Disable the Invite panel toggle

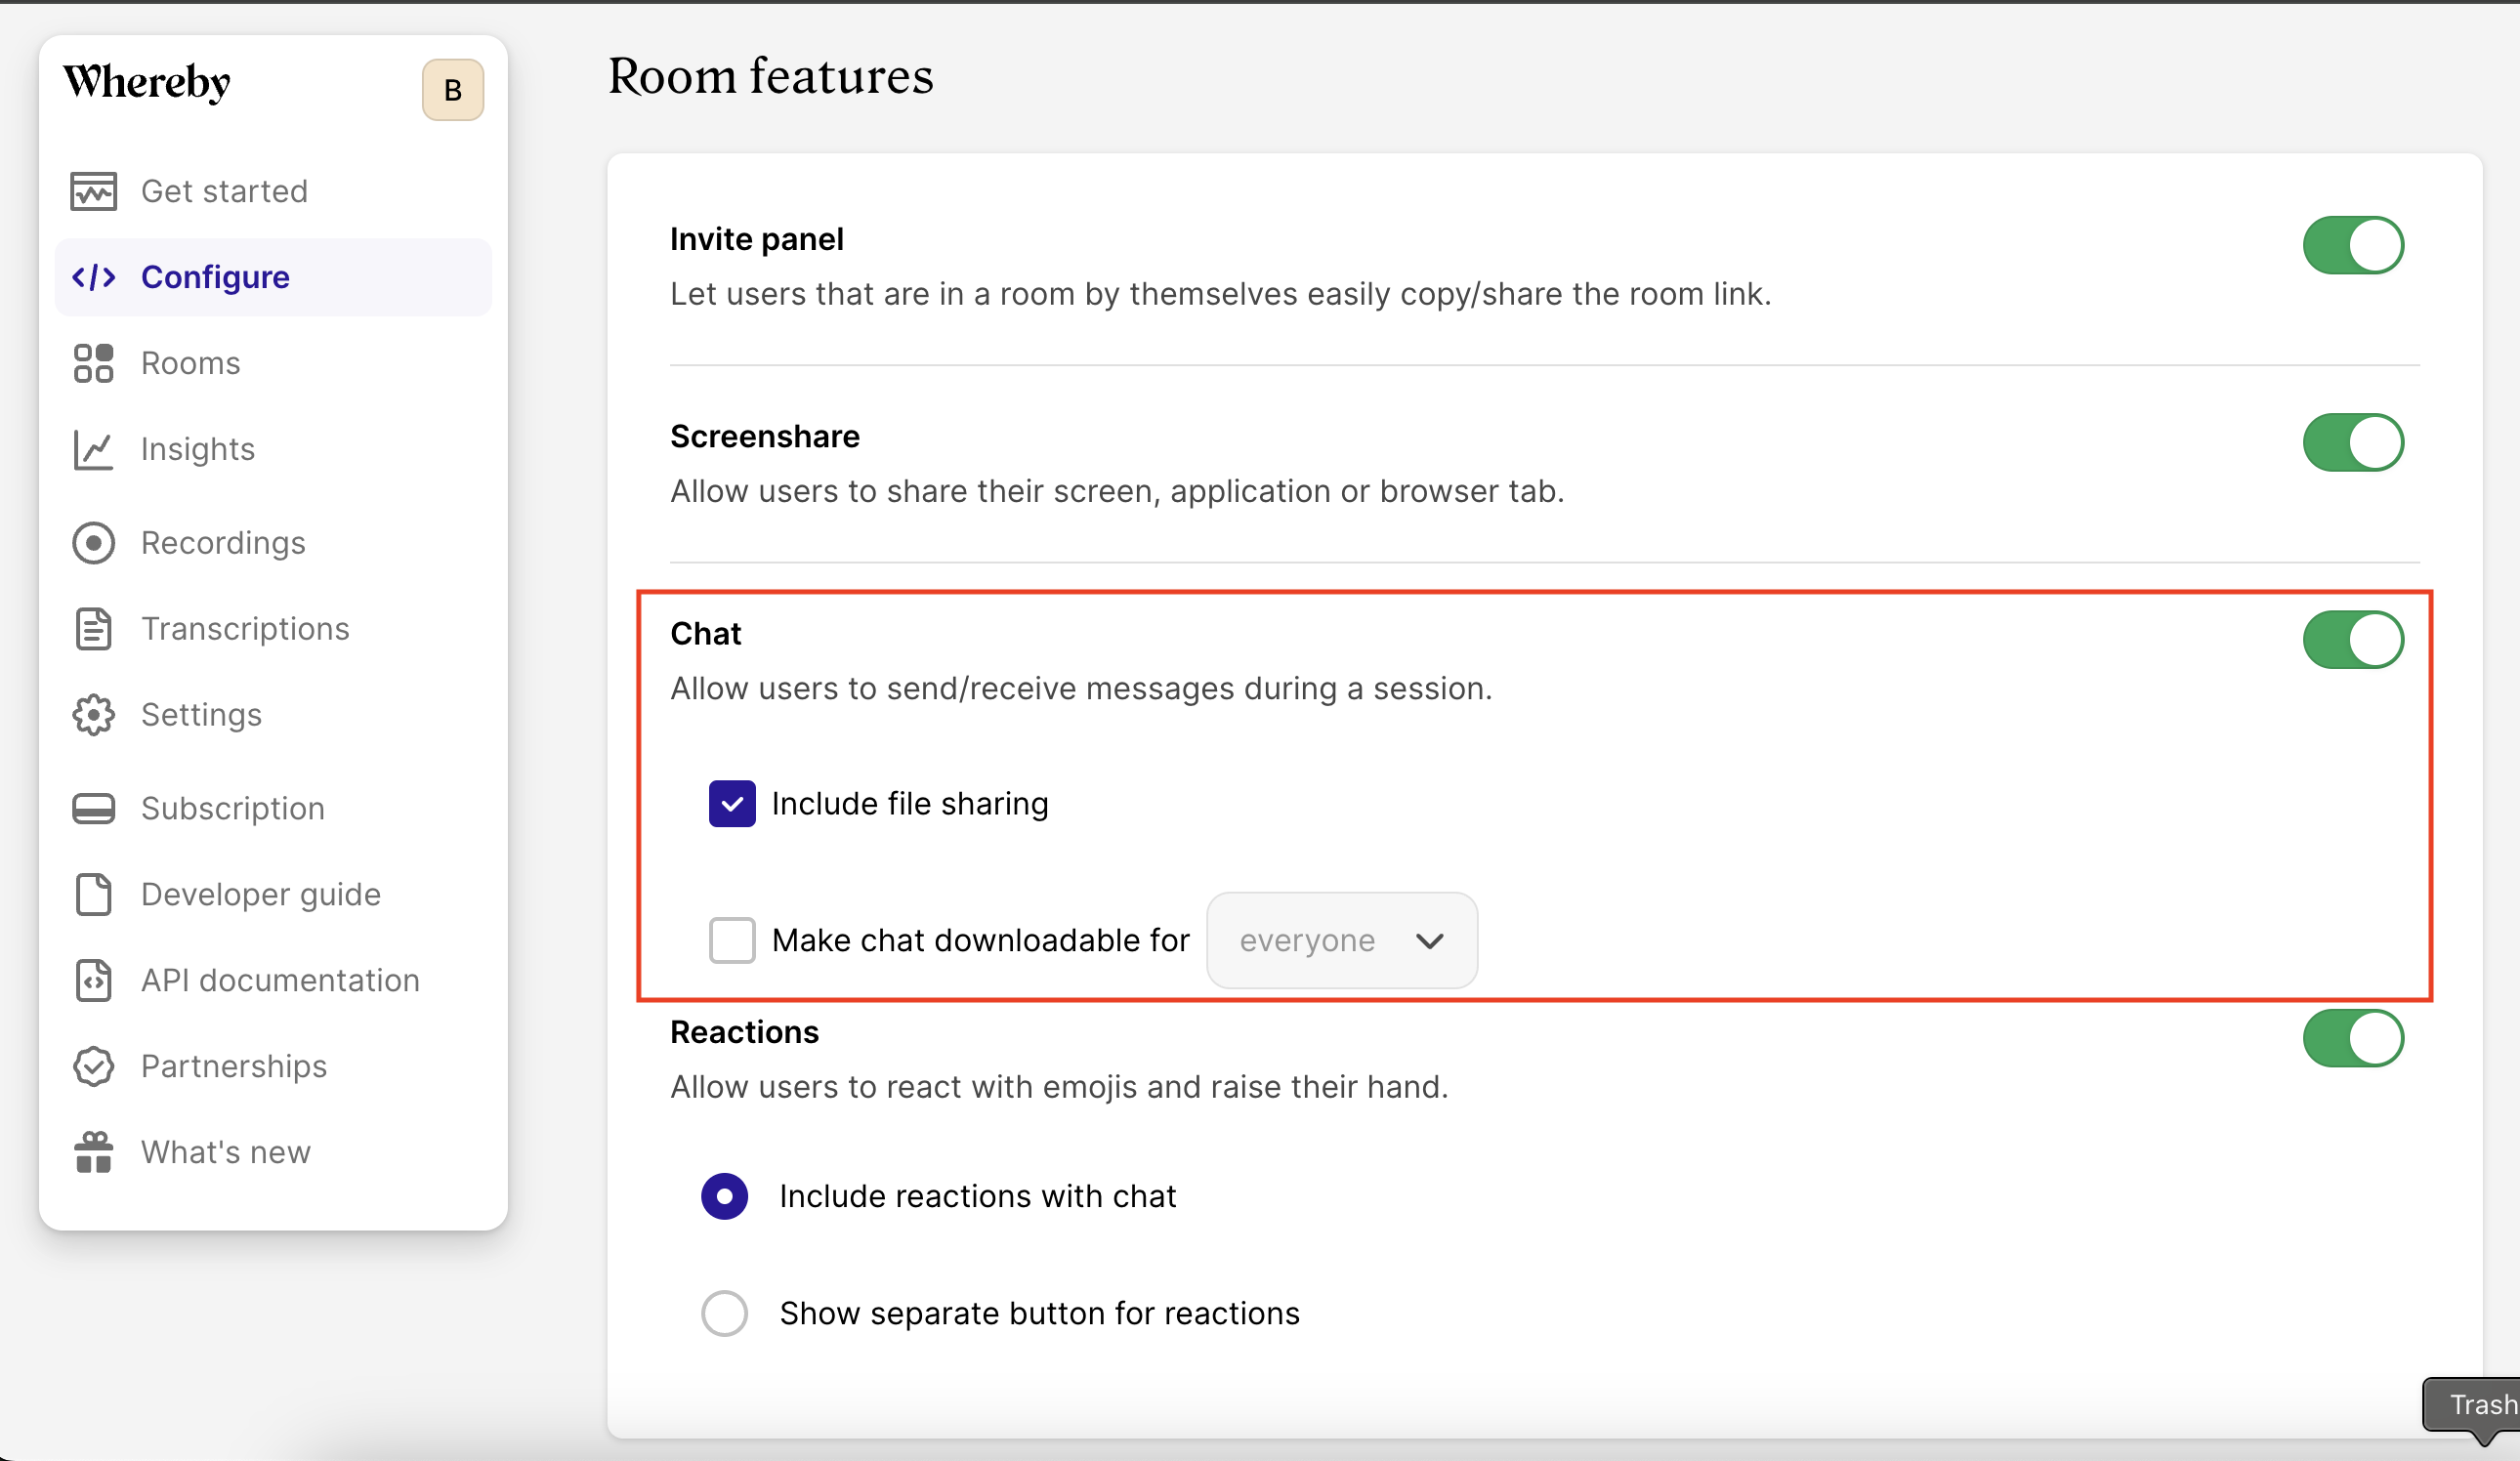coord(2352,245)
